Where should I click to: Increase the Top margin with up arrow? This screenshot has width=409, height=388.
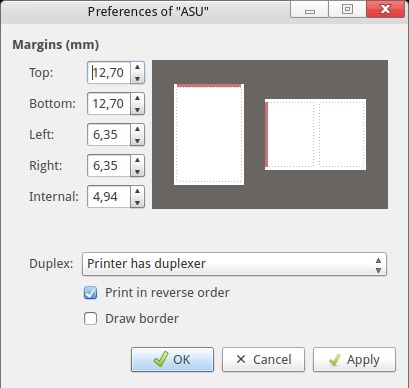point(137,67)
